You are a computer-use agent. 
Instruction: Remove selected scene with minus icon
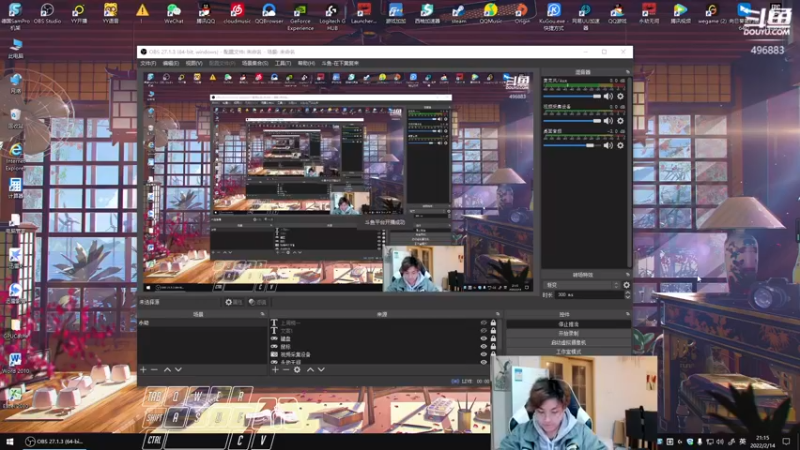[x=154, y=369]
